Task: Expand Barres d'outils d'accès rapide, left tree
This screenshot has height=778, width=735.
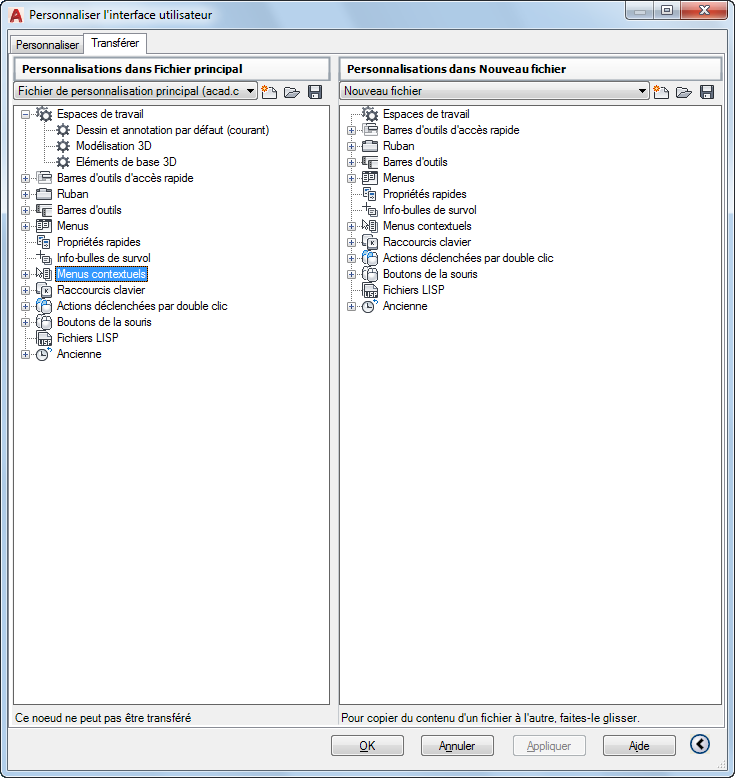Action: [25, 178]
